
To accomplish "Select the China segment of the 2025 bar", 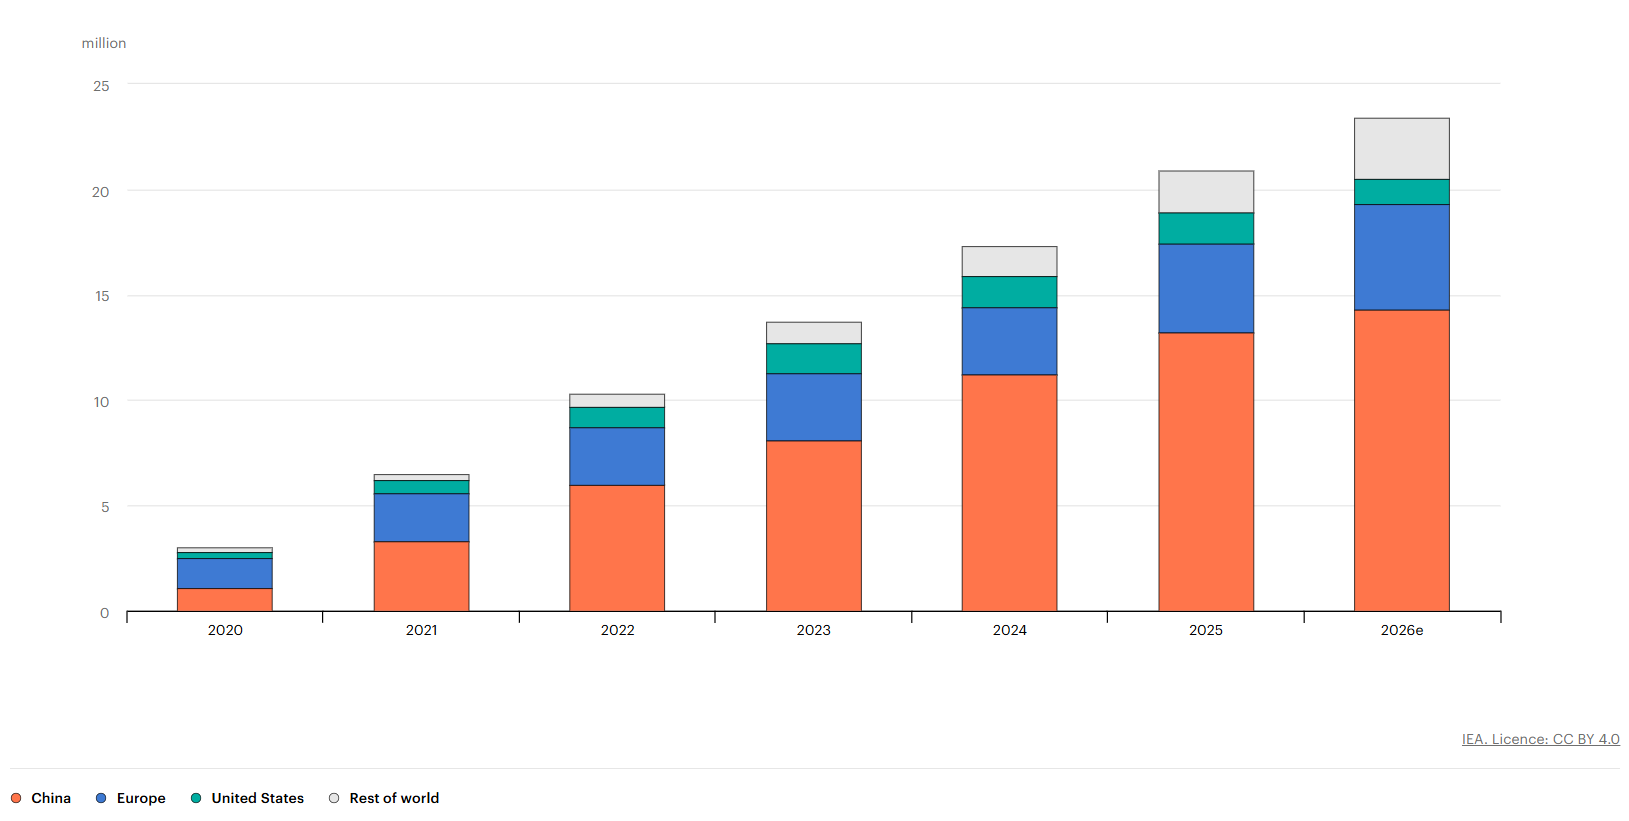I will click(1206, 472).
